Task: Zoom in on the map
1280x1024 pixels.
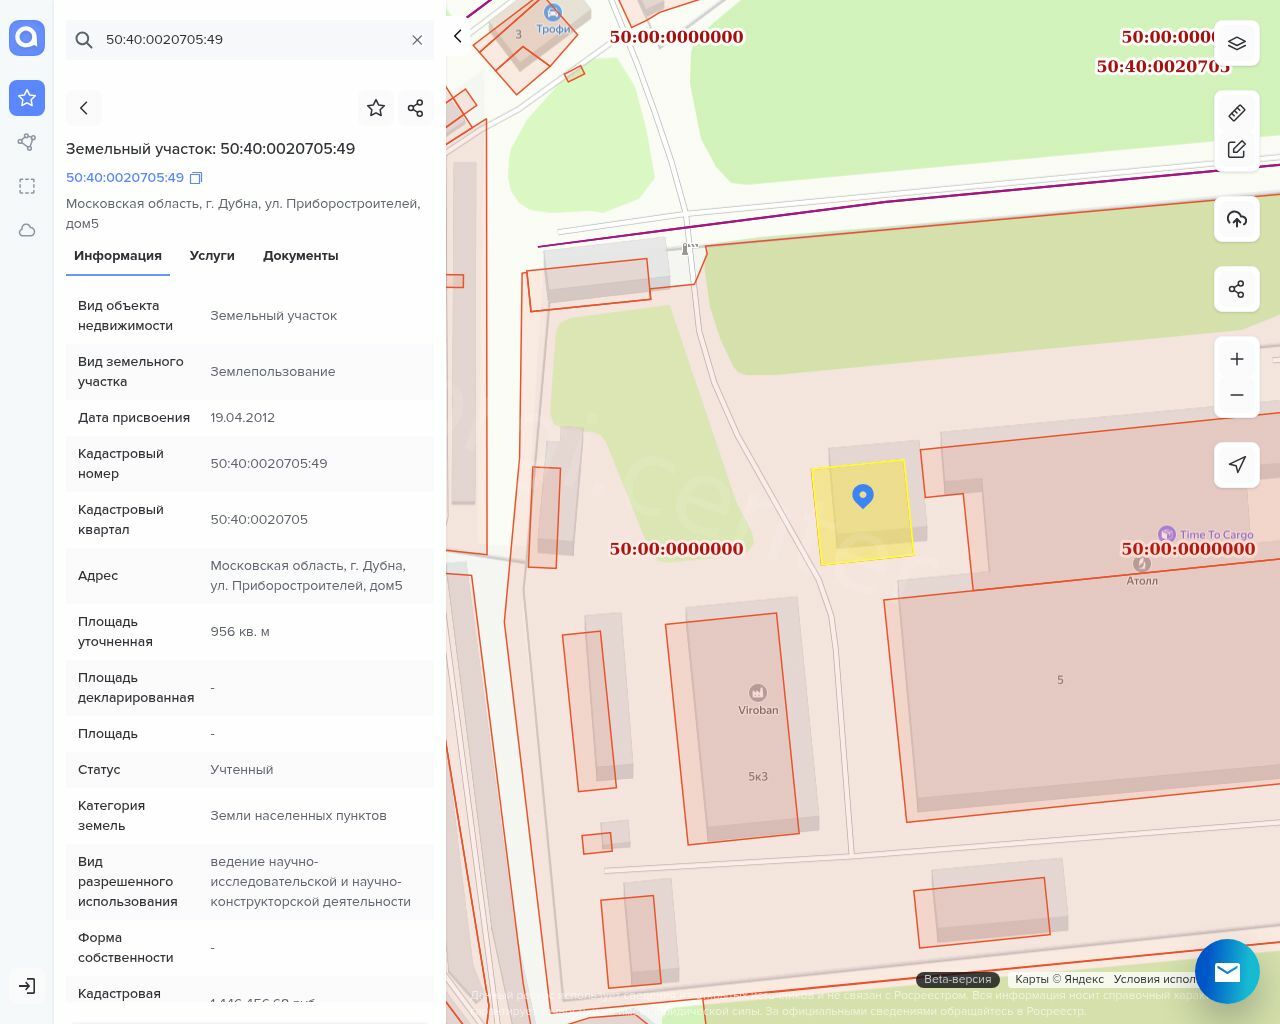Action: click(1236, 359)
